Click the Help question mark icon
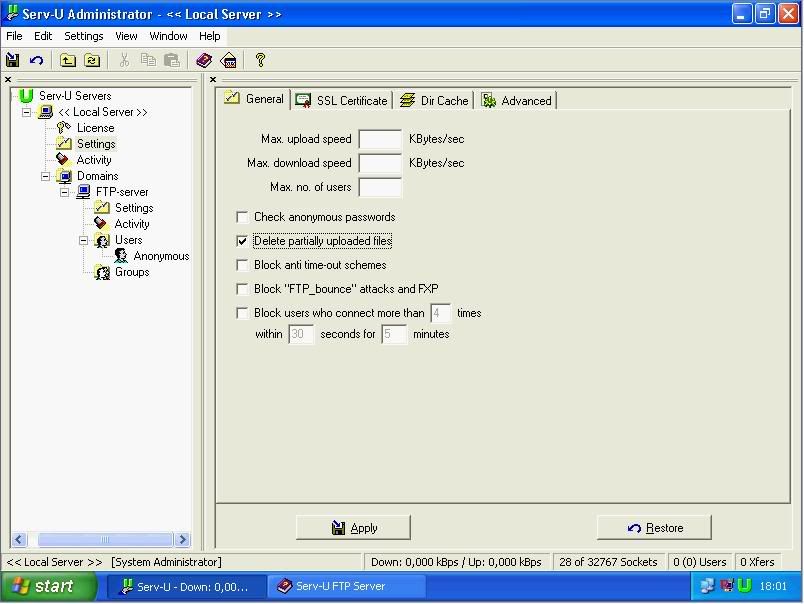Image resolution: width=804 pixels, height=604 pixels. [260, 60]
